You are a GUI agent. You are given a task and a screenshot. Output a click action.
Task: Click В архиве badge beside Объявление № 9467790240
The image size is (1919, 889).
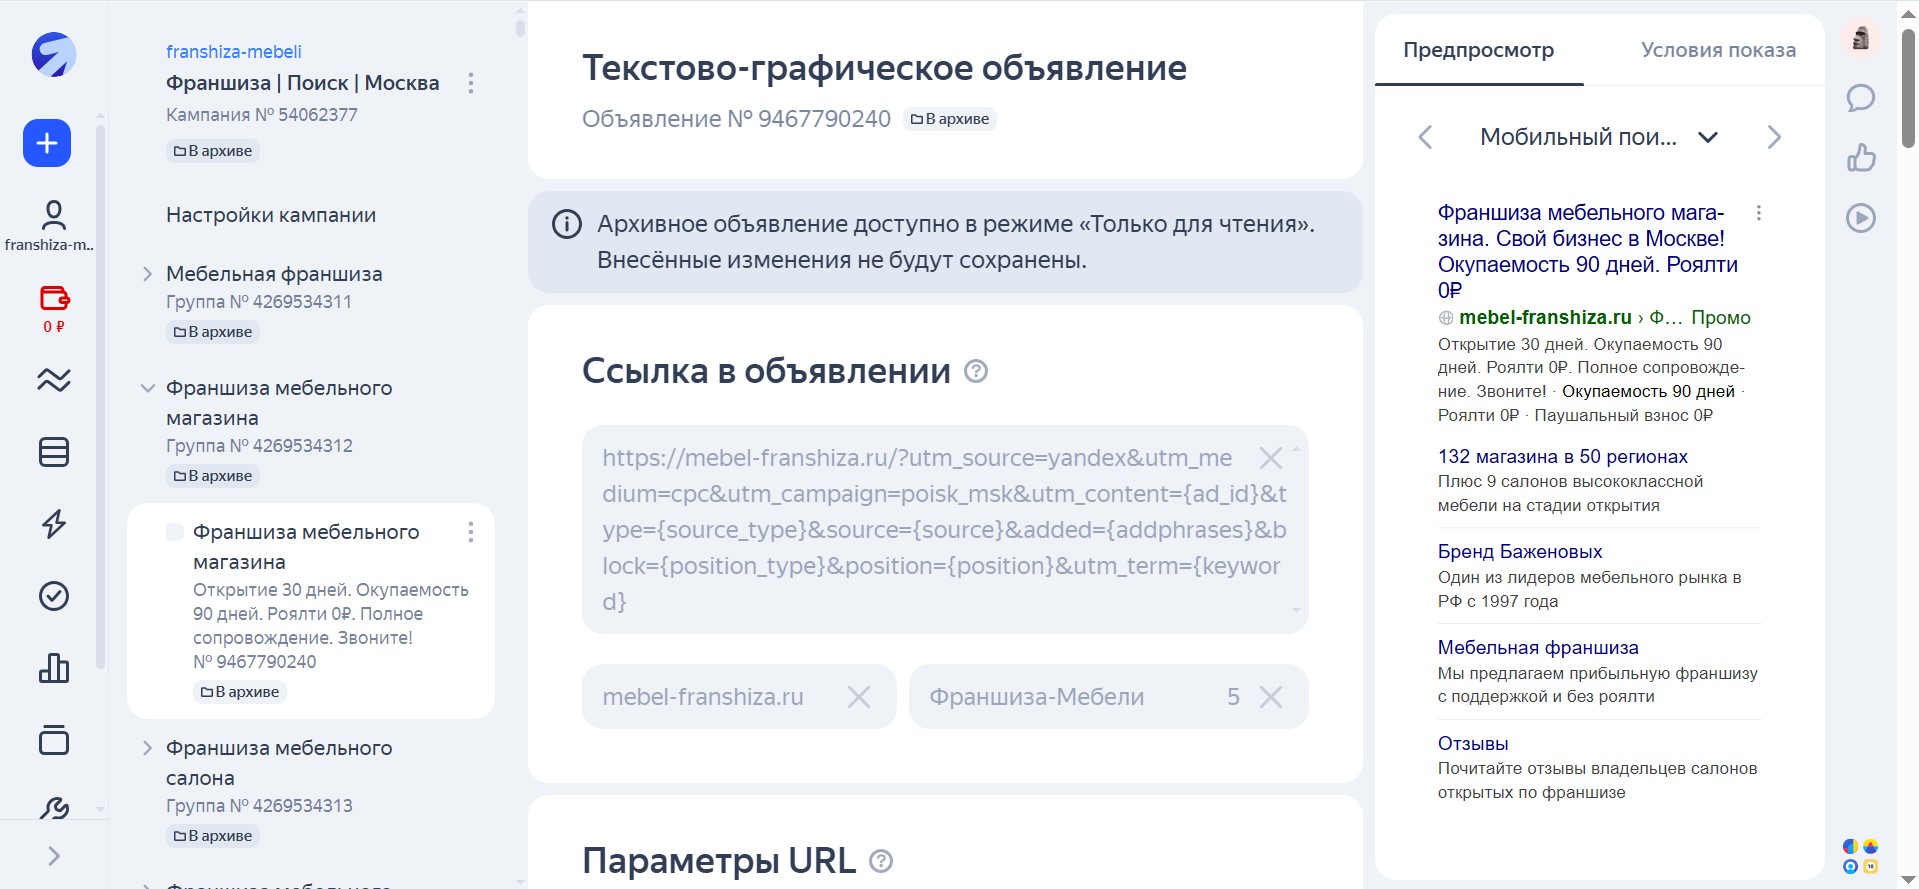[x=949, y=119]
